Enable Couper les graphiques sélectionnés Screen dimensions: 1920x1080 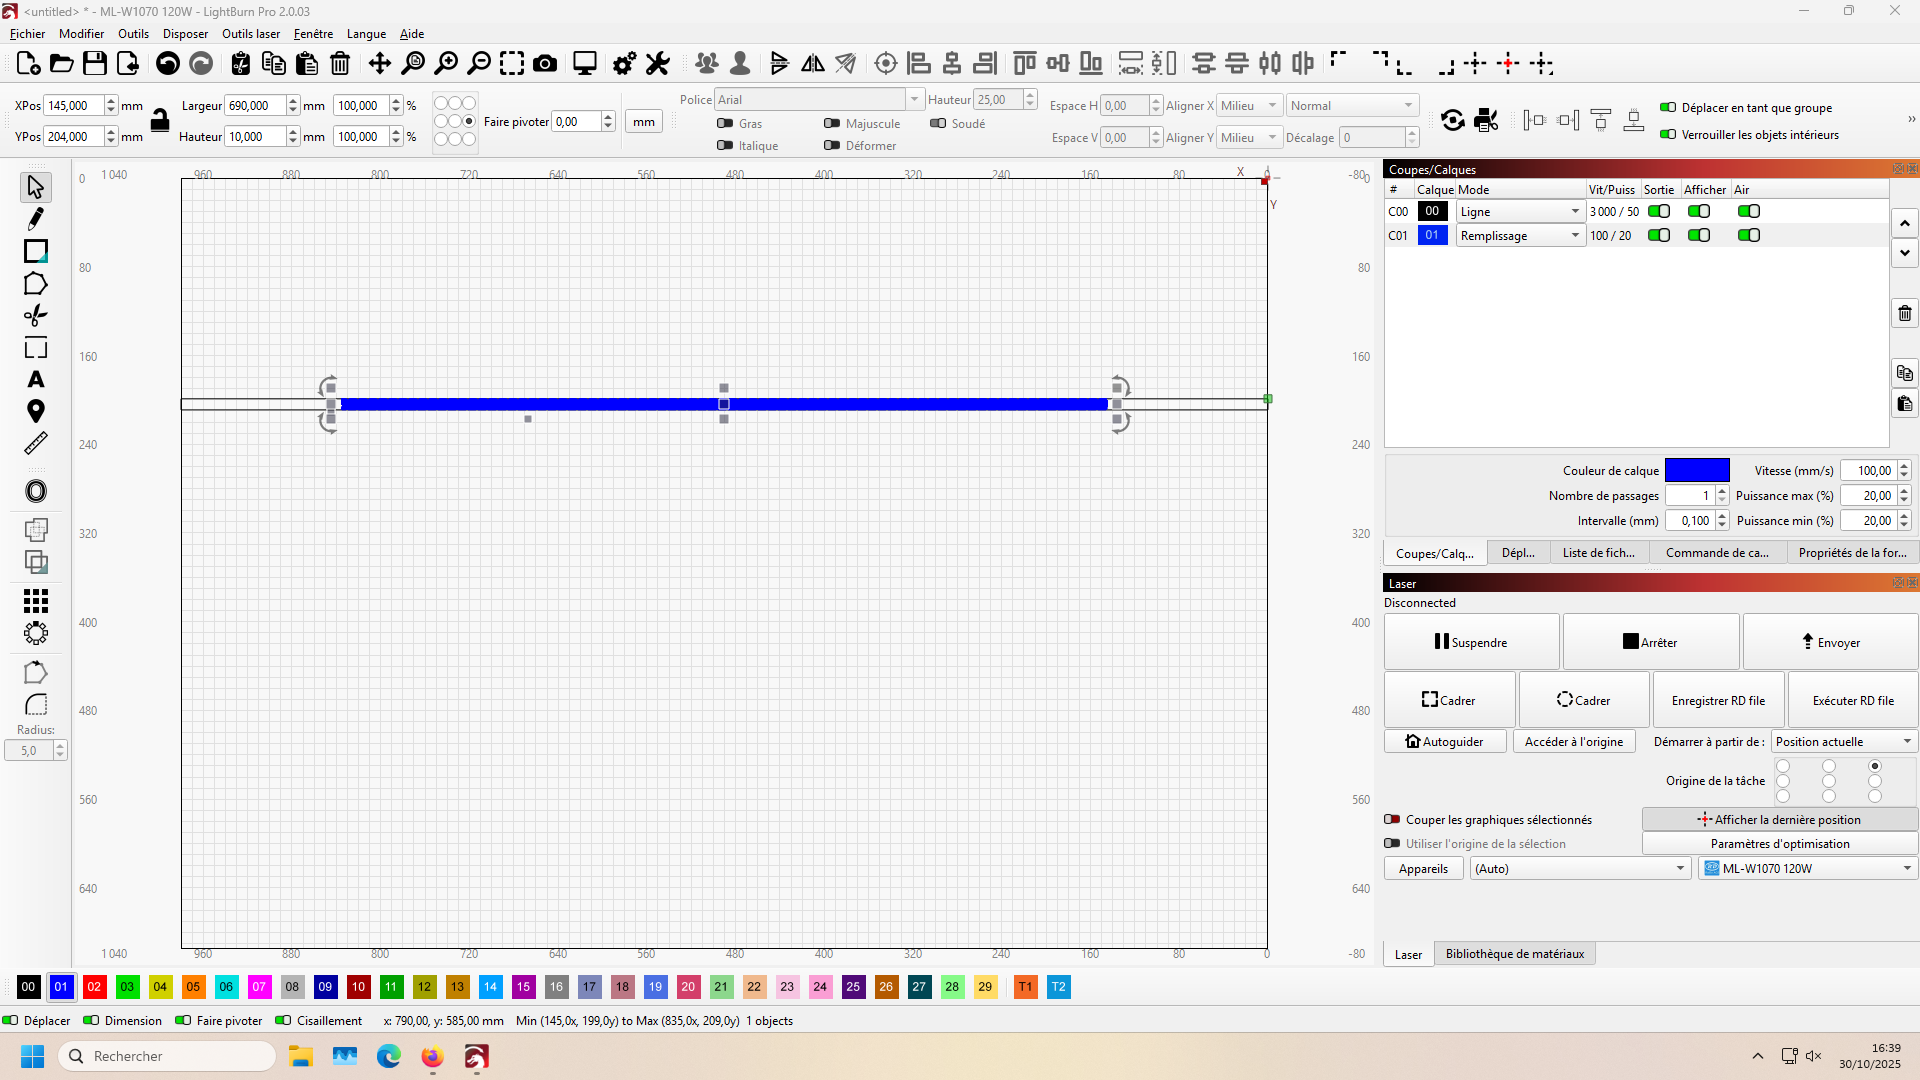point(1392,819)
